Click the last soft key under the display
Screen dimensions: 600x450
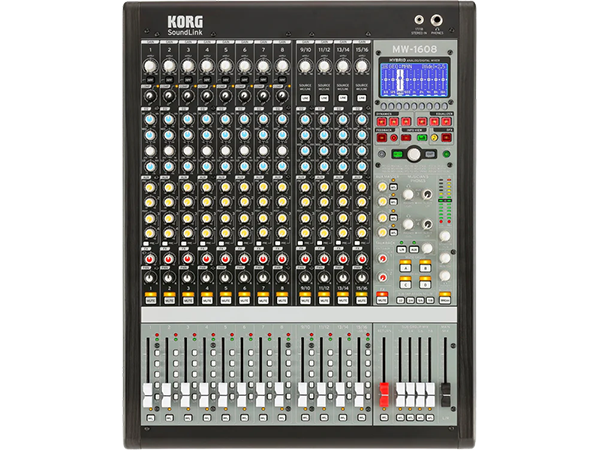click(445, 106)
